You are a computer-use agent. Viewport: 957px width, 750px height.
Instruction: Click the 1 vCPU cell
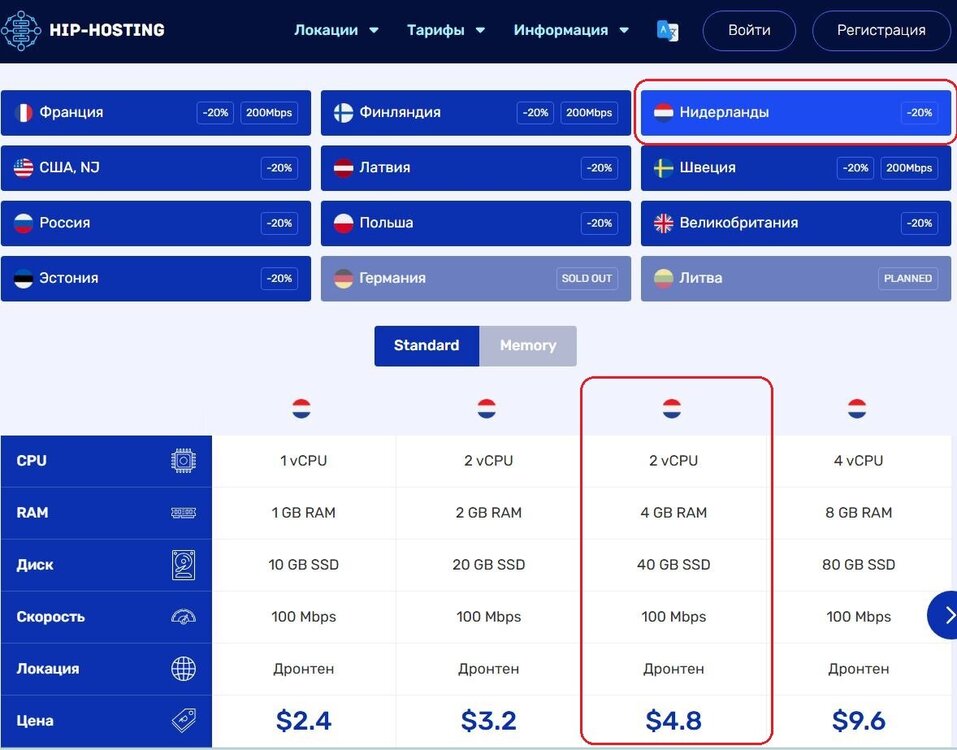(x=303, y=461)
